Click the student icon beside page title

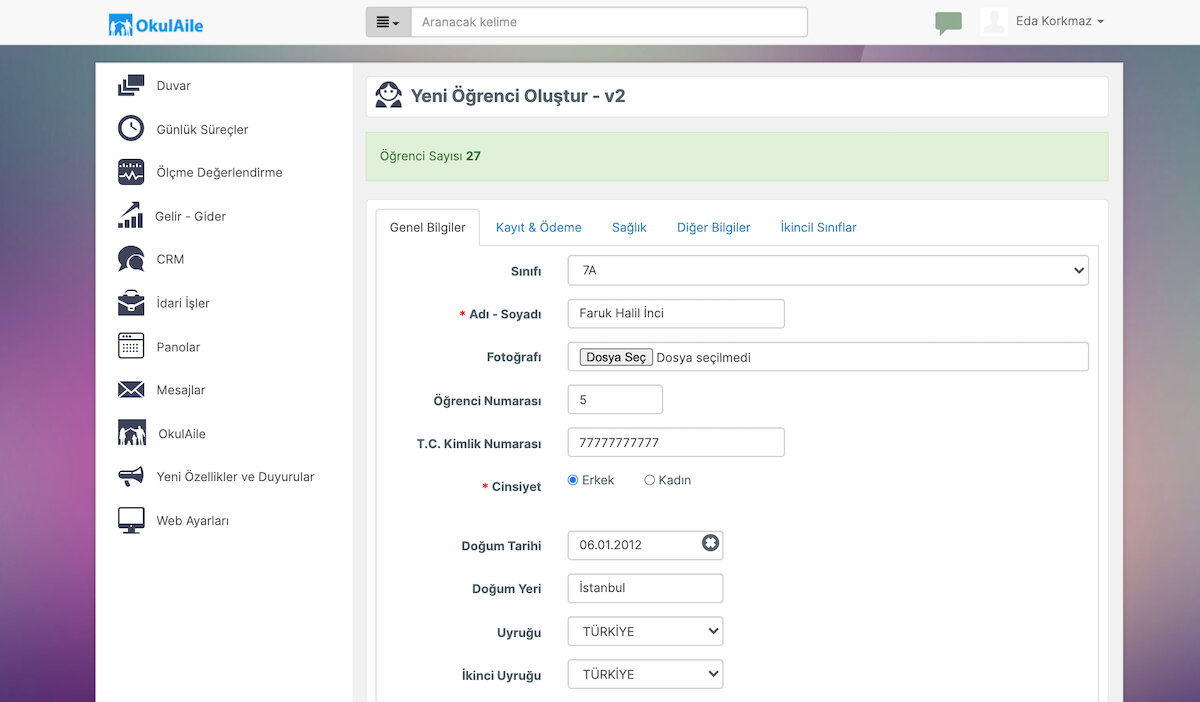point(389,96)
